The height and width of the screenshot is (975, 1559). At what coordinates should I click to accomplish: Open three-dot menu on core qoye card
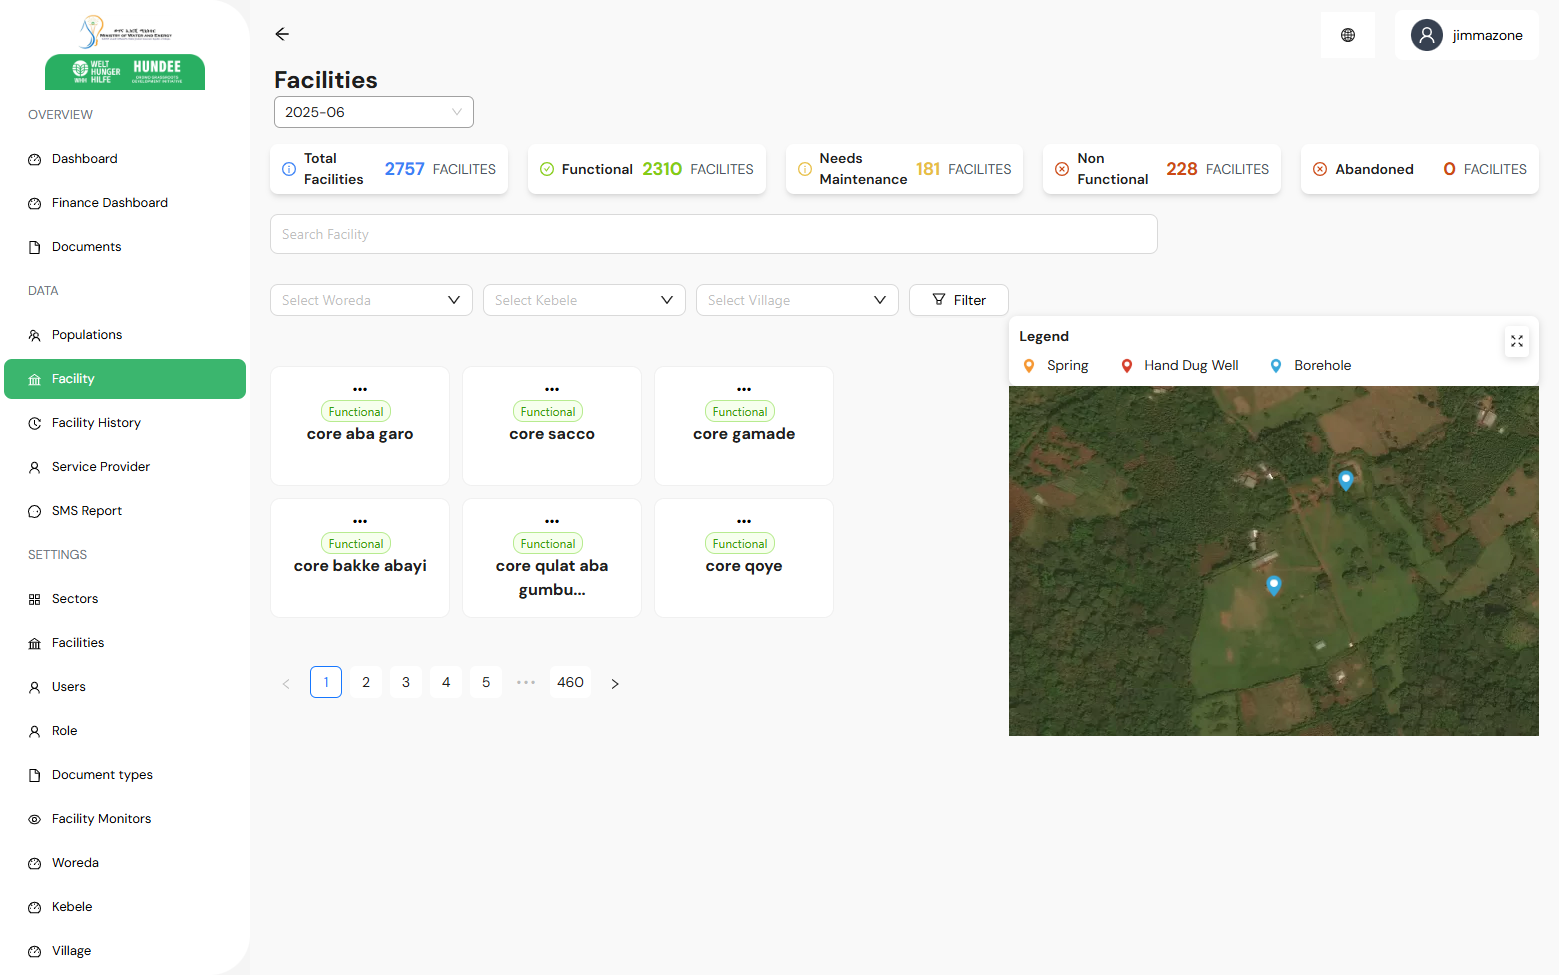pyautogui.click(x=744, y=521)
